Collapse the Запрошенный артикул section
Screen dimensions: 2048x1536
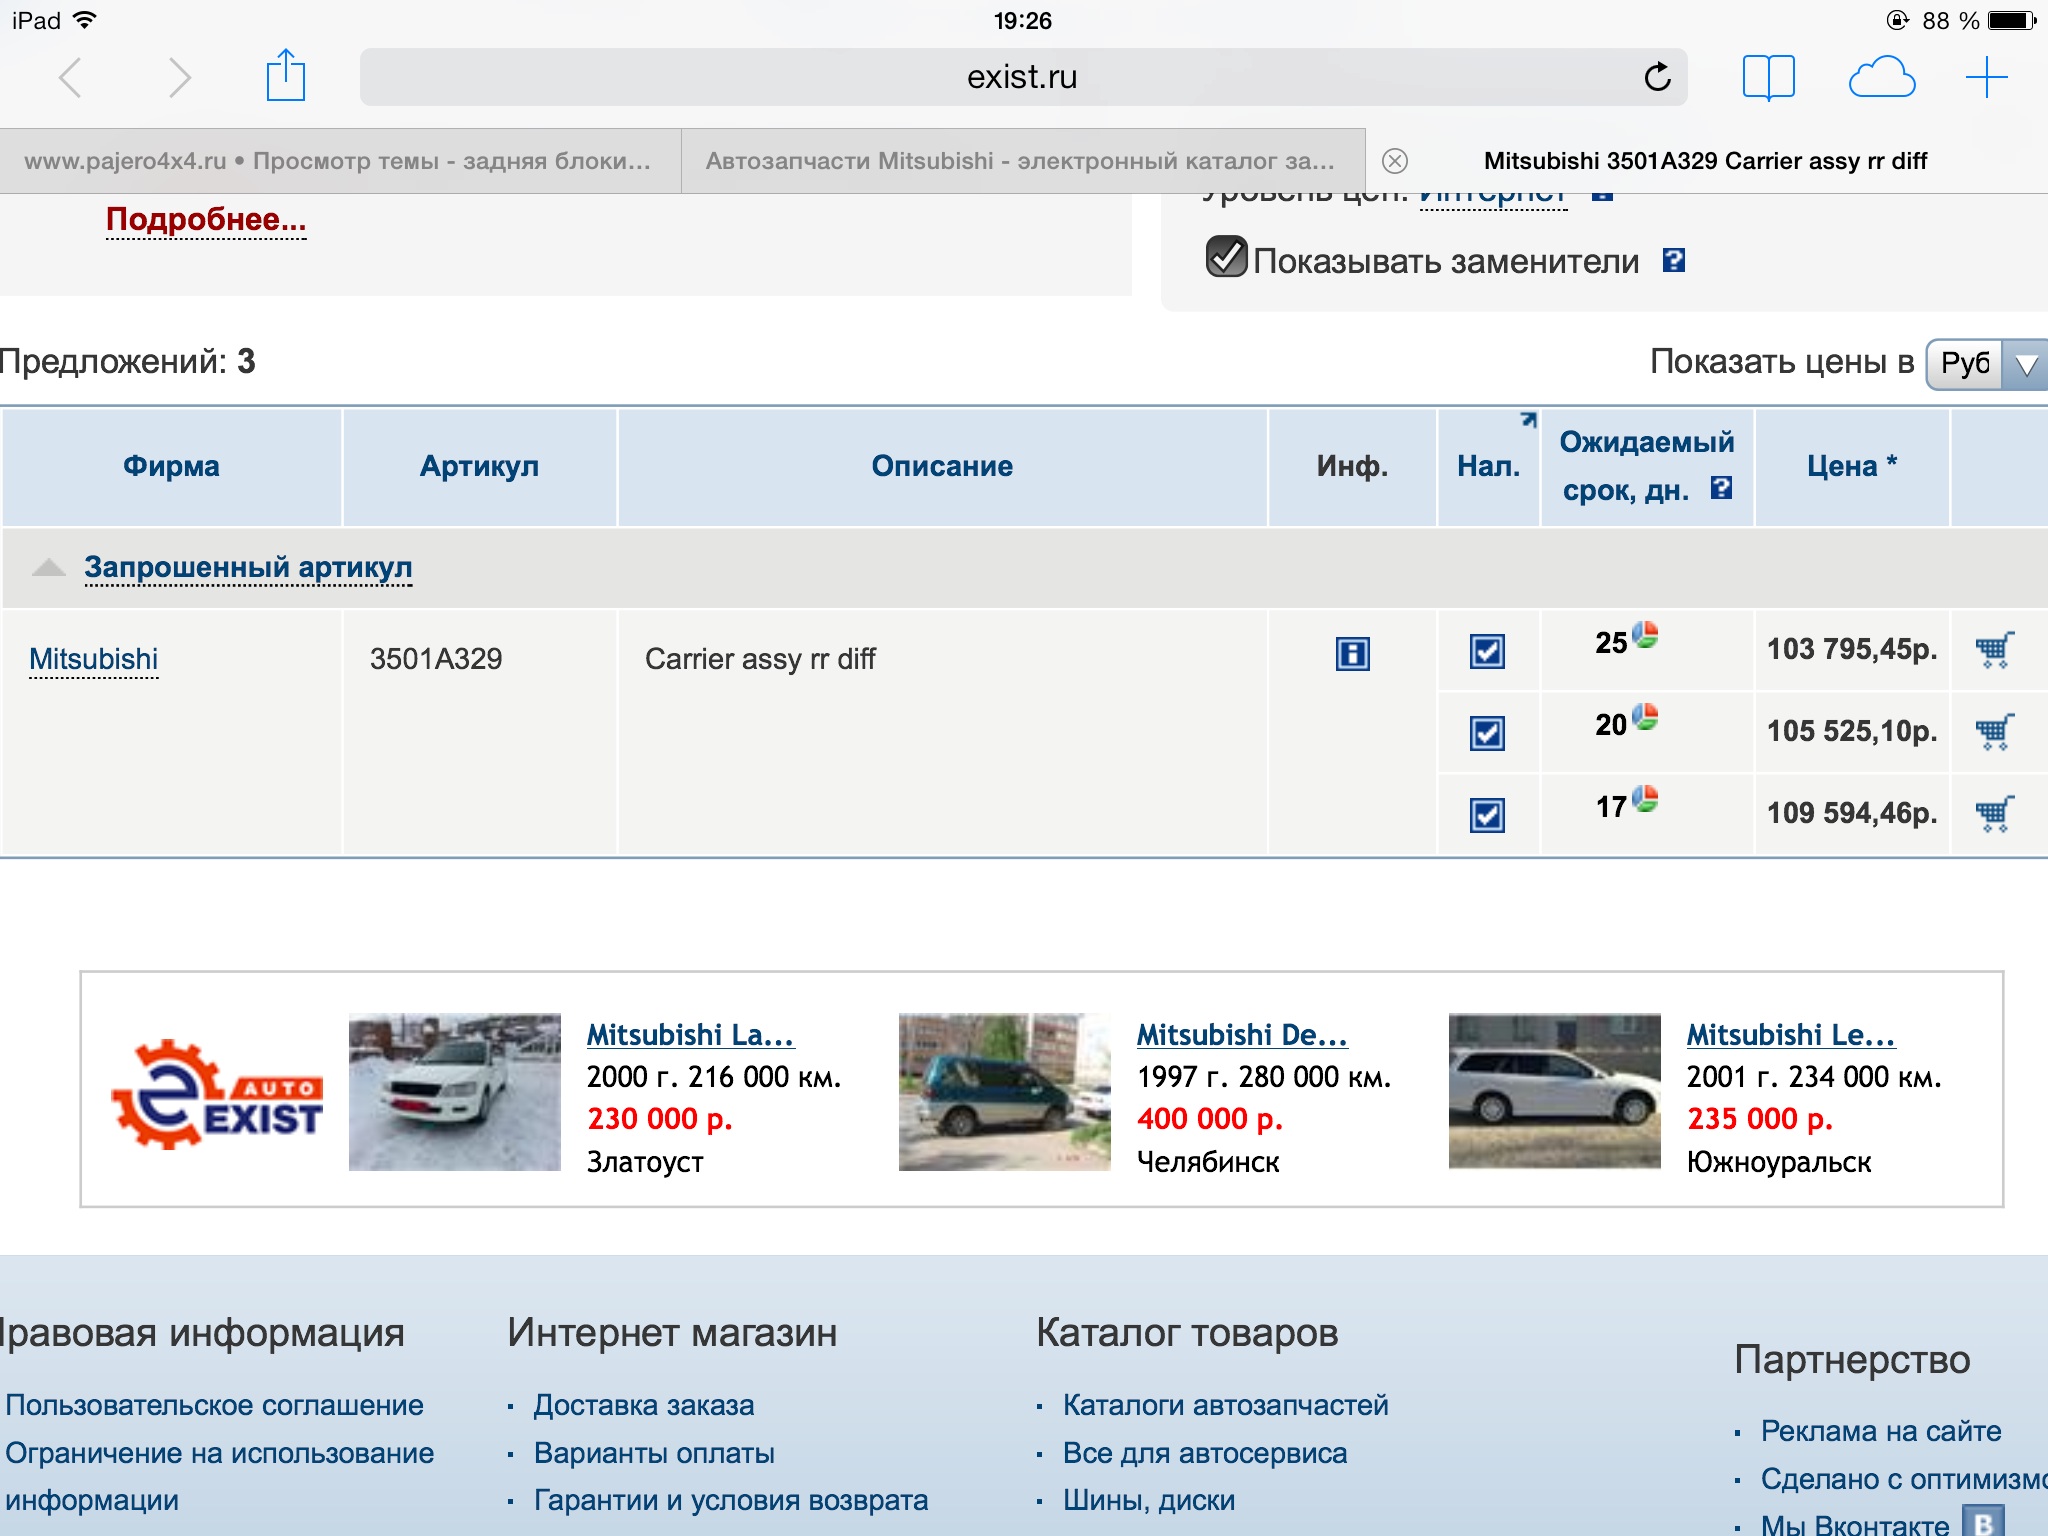[x=247, y=567]
